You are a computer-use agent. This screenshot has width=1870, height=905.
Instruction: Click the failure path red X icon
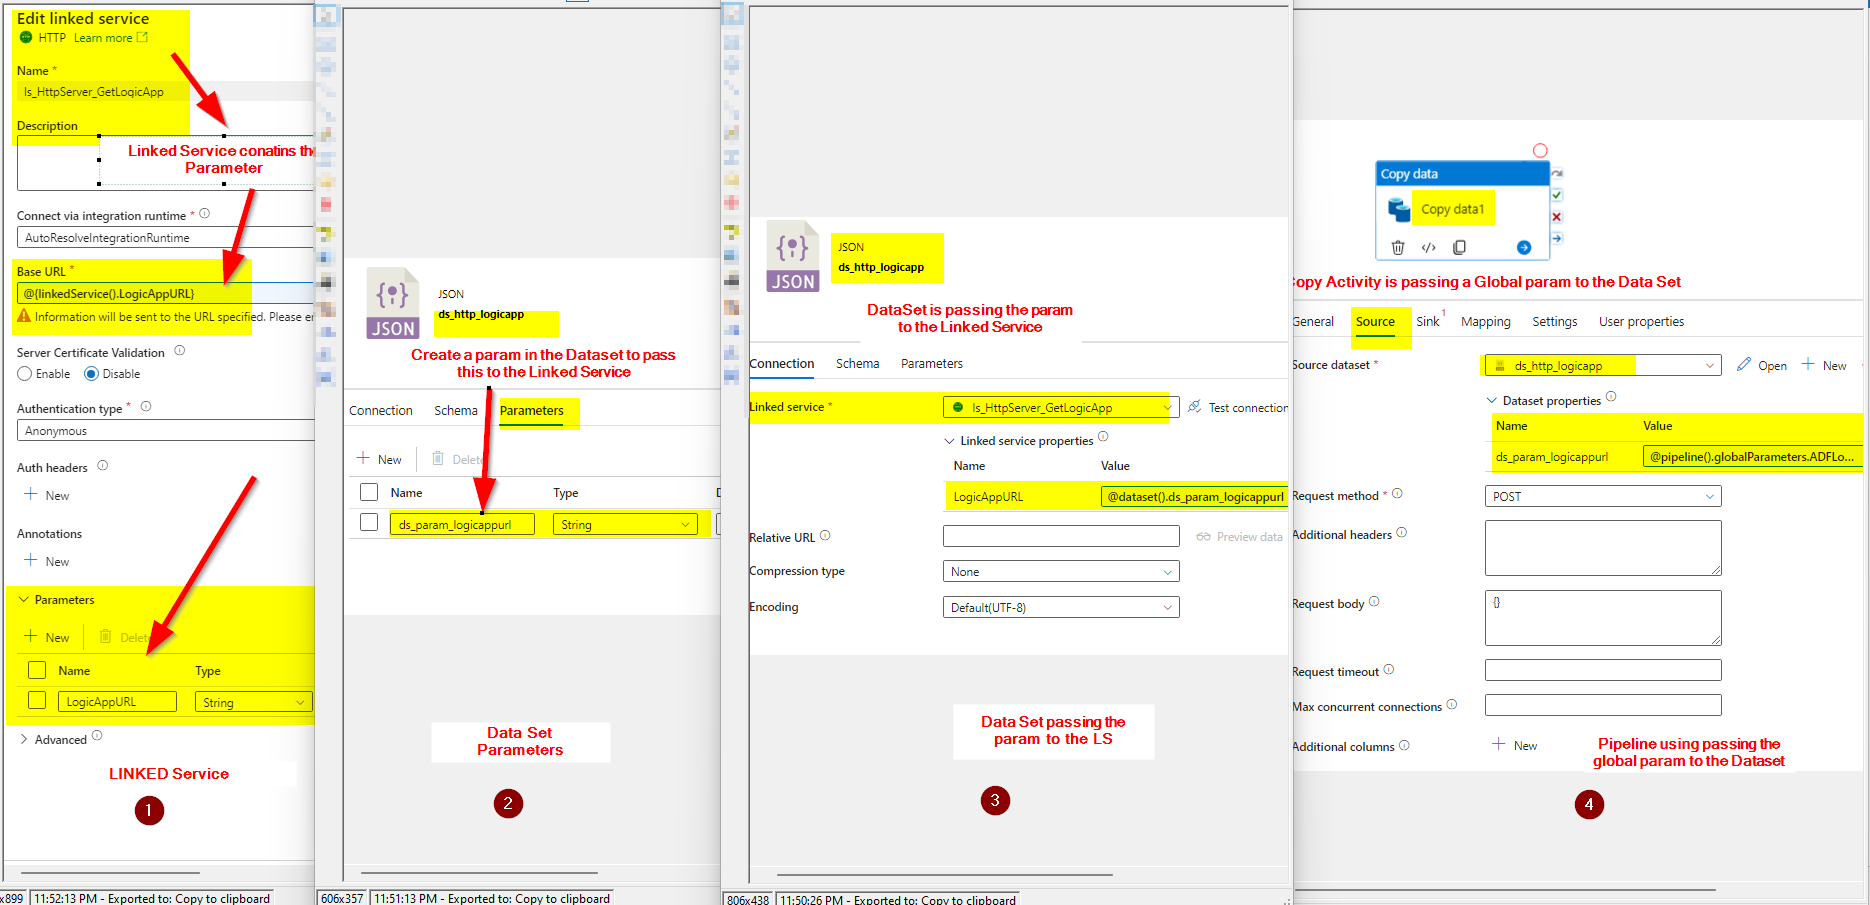(x=1556, y=216)
